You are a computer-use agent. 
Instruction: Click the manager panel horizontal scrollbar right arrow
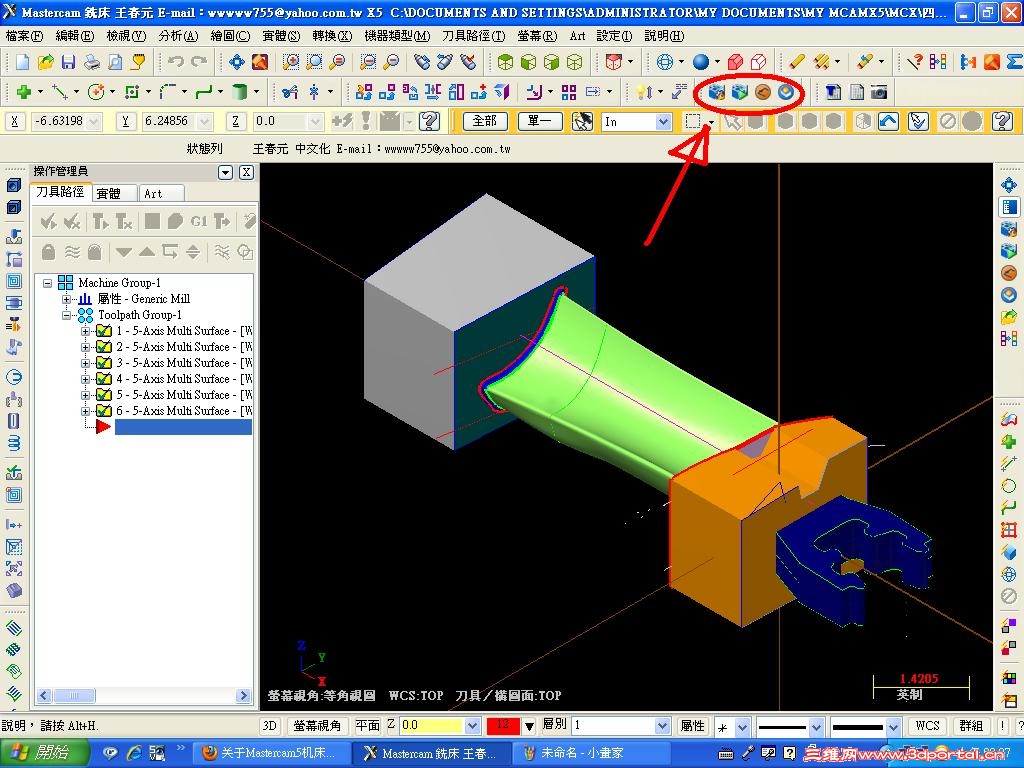(x=244, y=696)
